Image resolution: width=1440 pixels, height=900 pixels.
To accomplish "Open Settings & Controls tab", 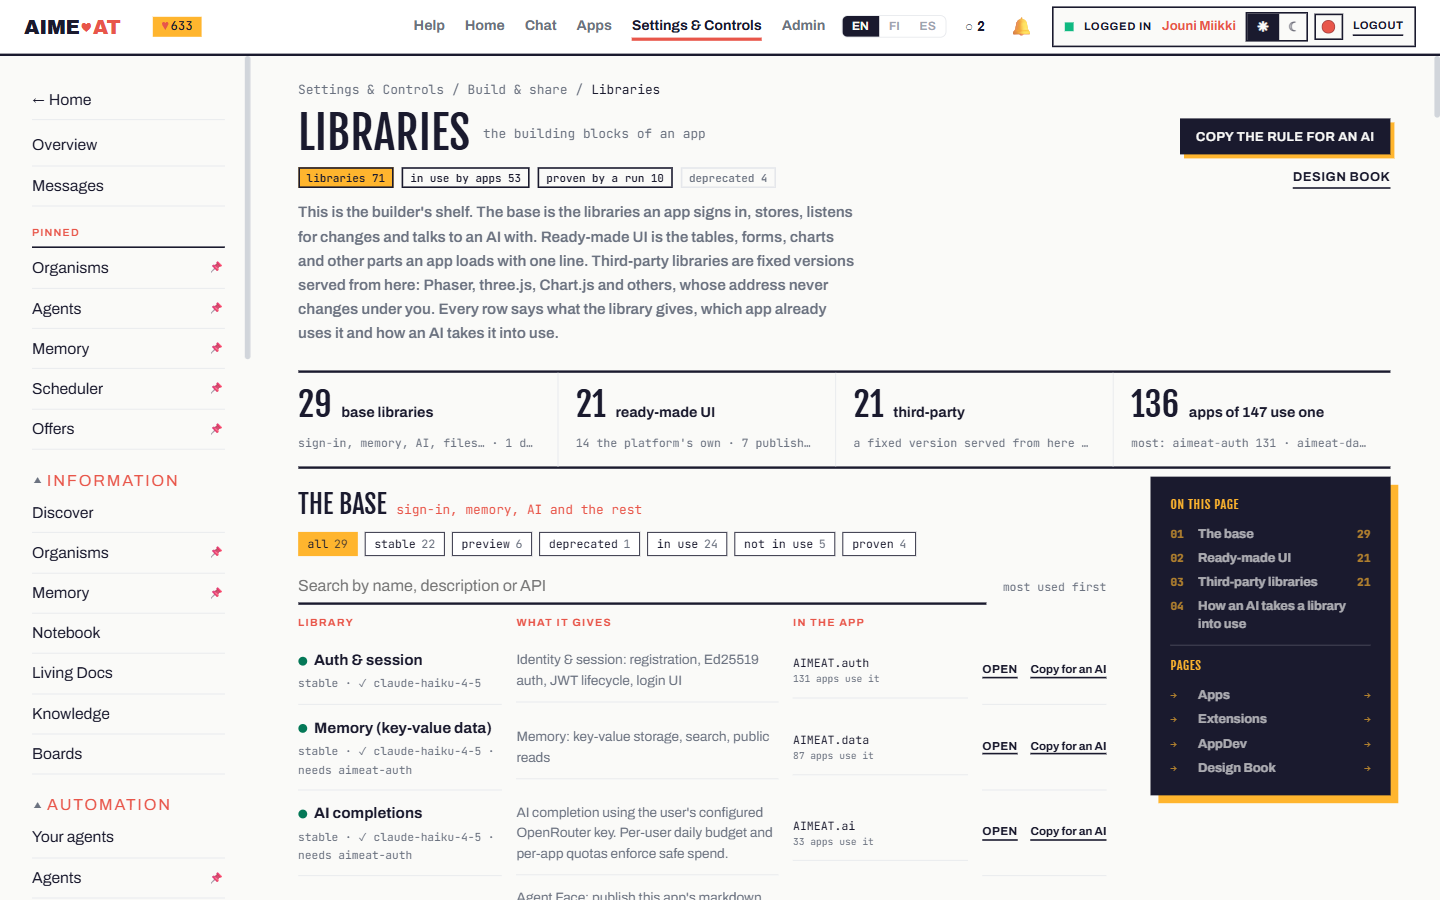I will coord(696,26).
